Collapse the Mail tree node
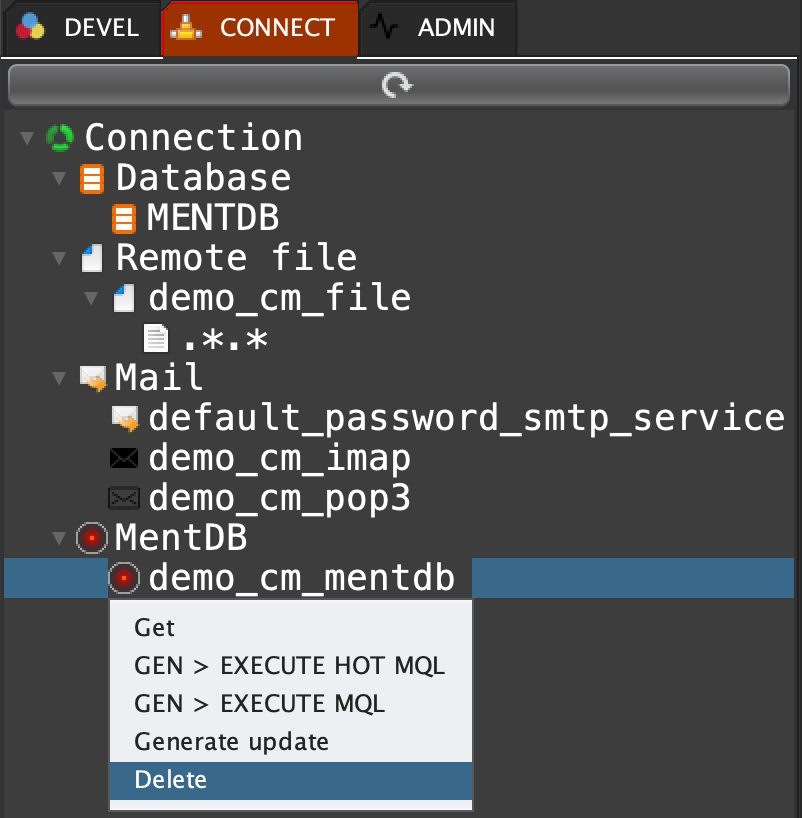The width and height of the screenshot is (802, 818). click(x=59, y=378)
